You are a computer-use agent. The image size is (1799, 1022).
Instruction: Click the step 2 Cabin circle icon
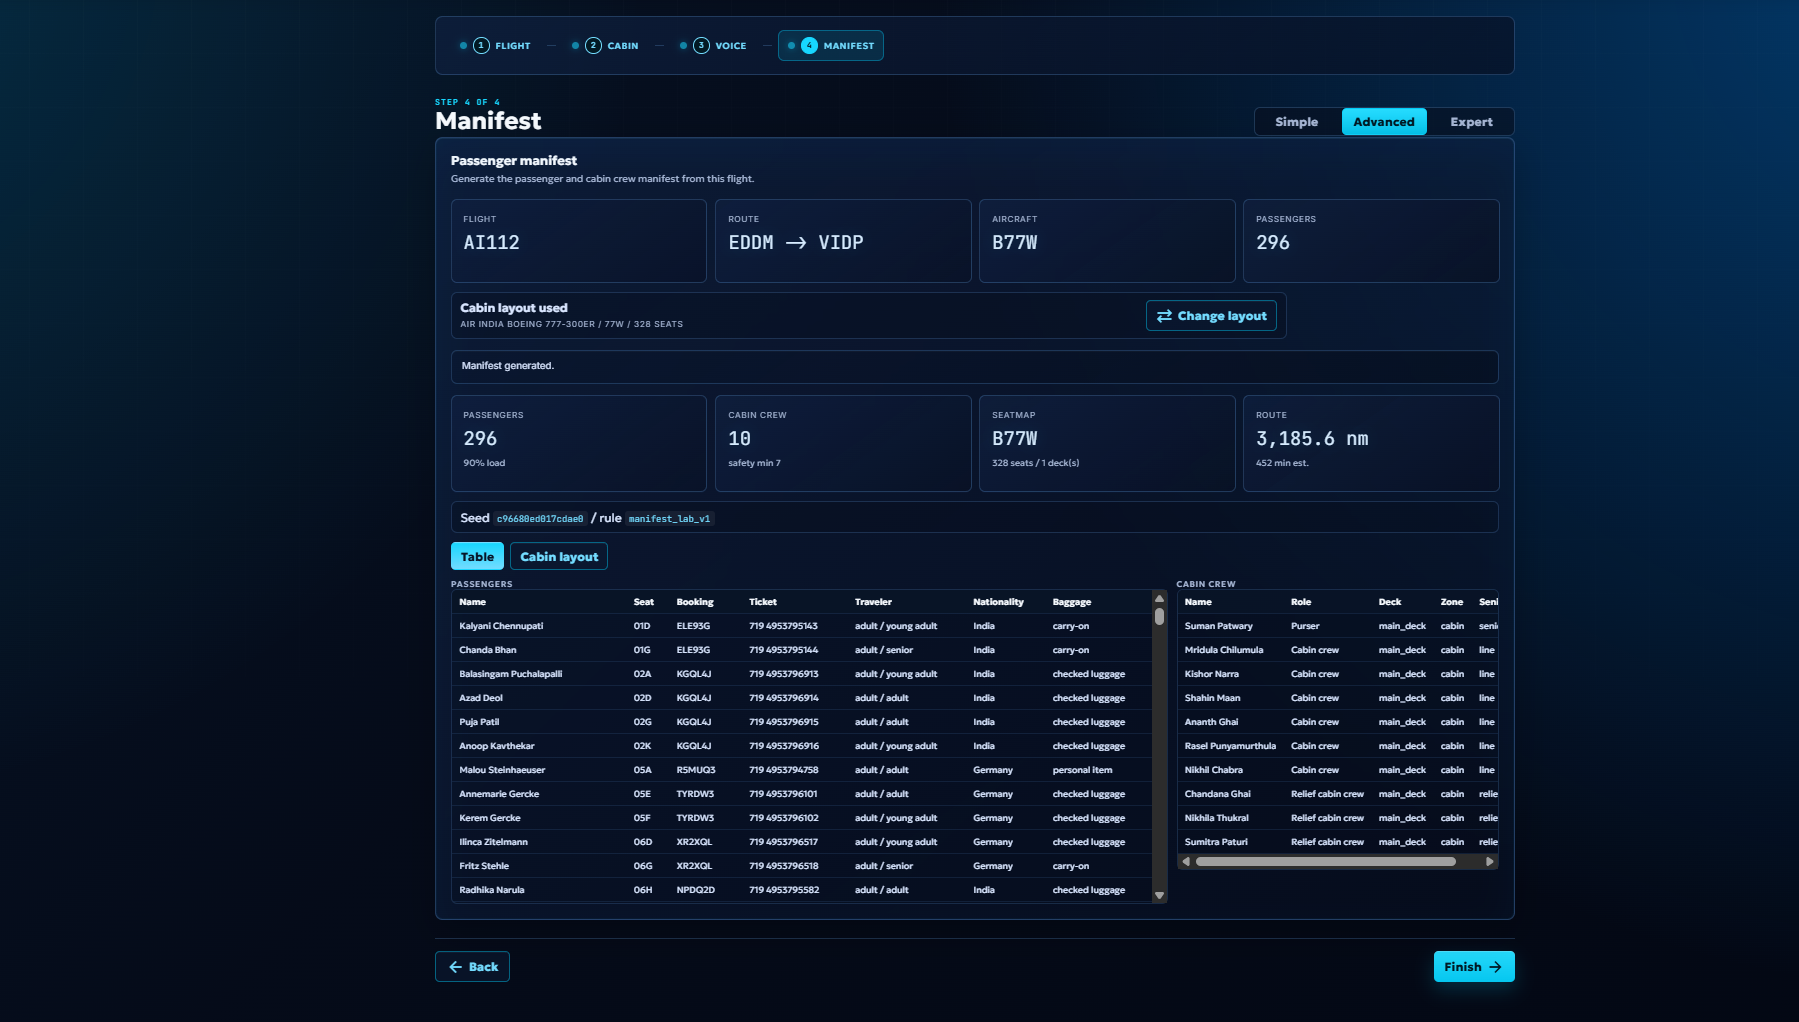pyautogui.click(x=593, y=46)
